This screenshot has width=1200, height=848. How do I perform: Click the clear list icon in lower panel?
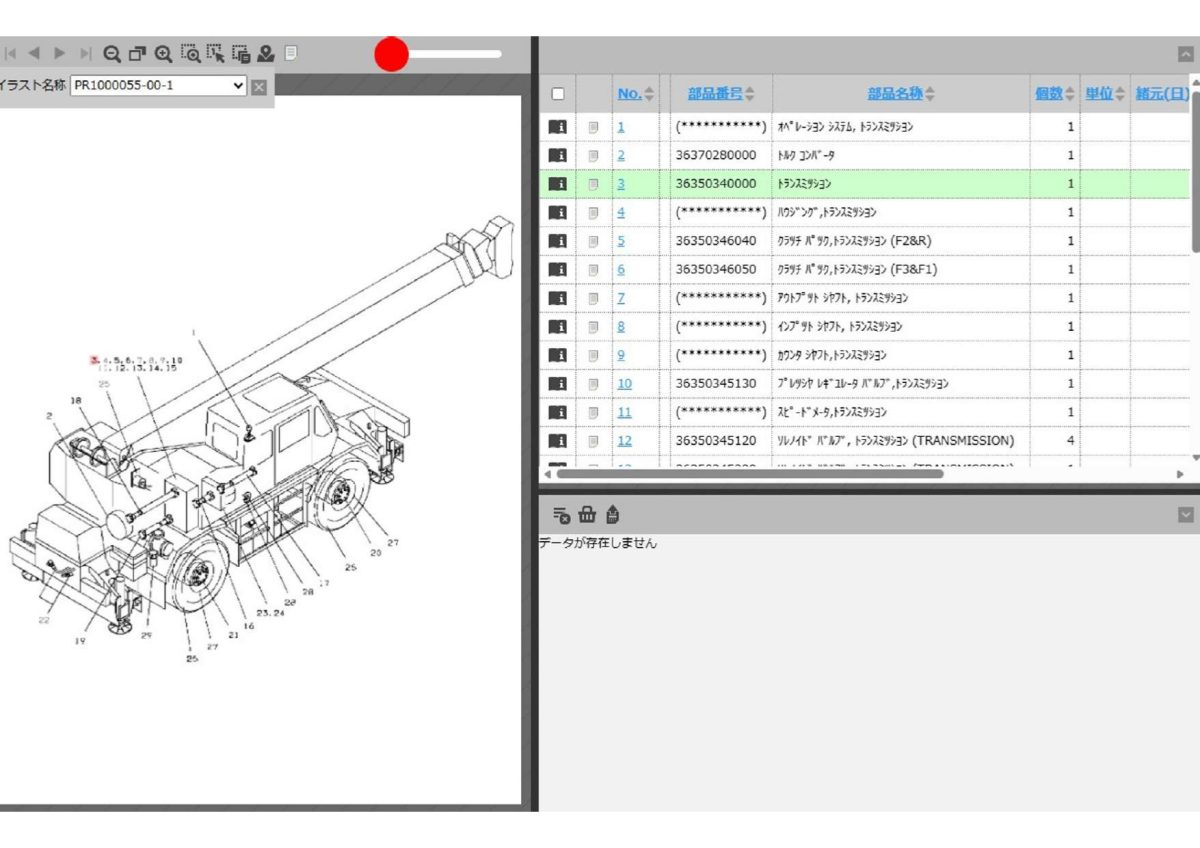561,515
